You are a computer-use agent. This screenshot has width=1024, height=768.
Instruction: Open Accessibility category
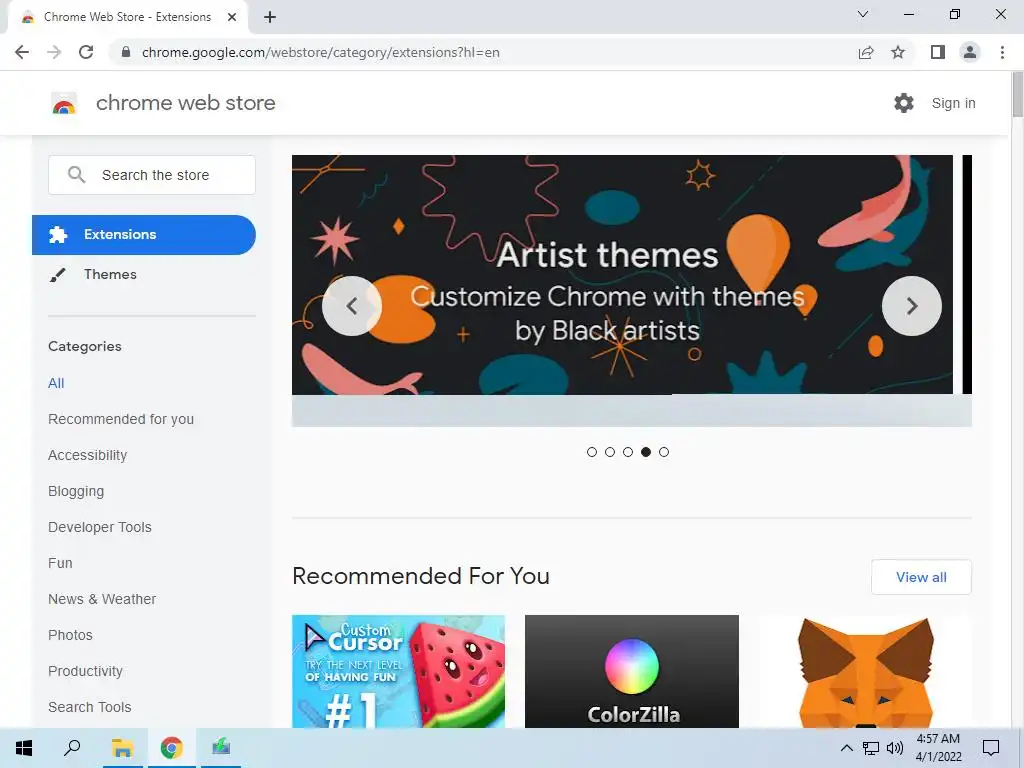pos(88,455)
